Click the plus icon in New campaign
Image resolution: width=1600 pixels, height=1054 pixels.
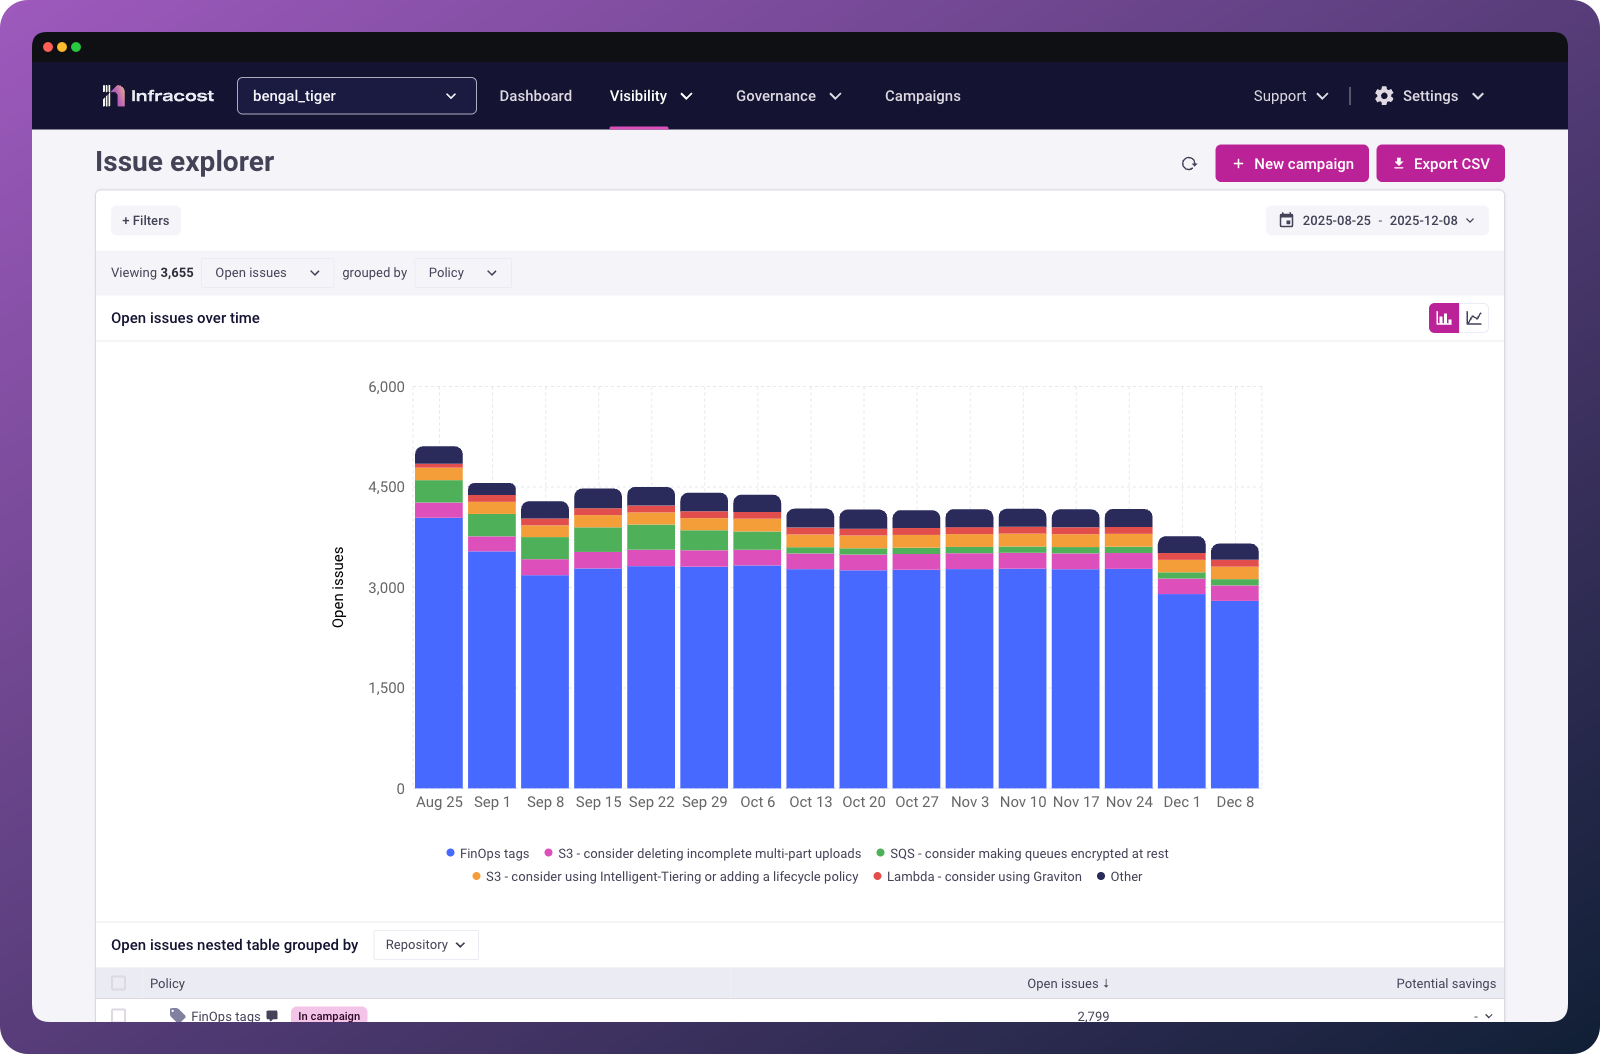(1238, 164)
